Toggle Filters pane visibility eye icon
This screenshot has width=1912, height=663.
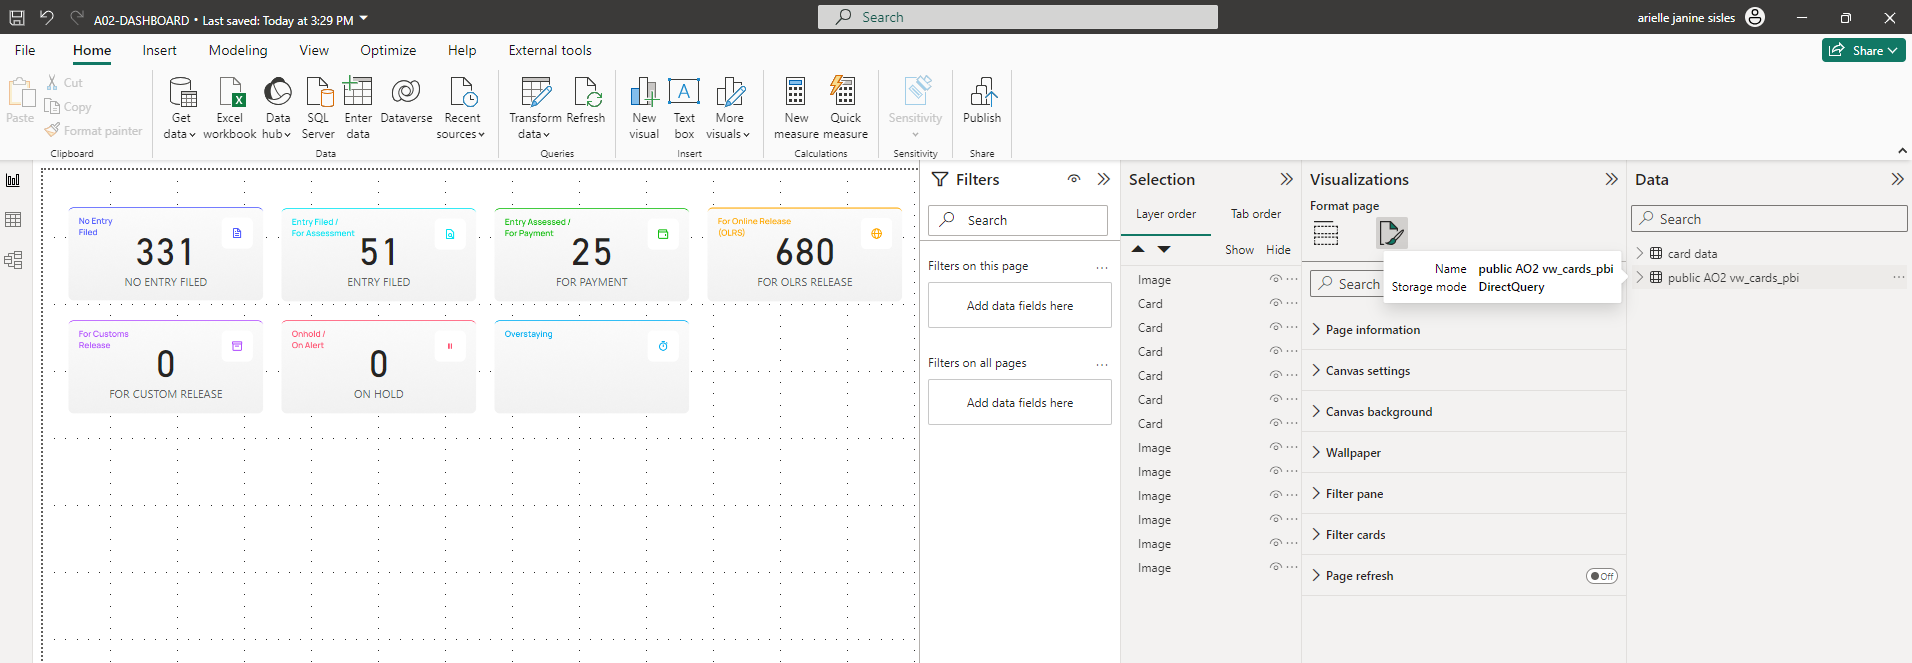(1074, 179)
